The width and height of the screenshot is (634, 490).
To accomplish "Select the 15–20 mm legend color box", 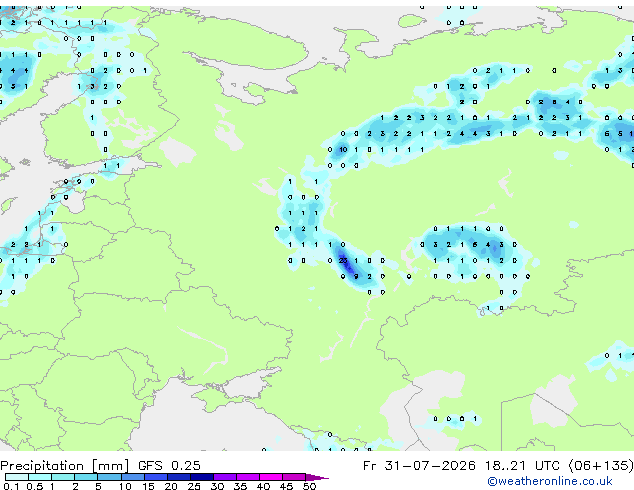I will (155, 477).
